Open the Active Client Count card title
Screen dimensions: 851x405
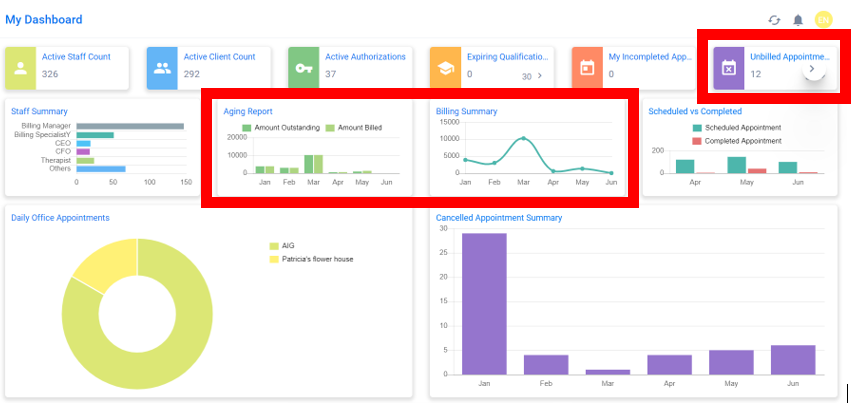[x=219, y=56]
